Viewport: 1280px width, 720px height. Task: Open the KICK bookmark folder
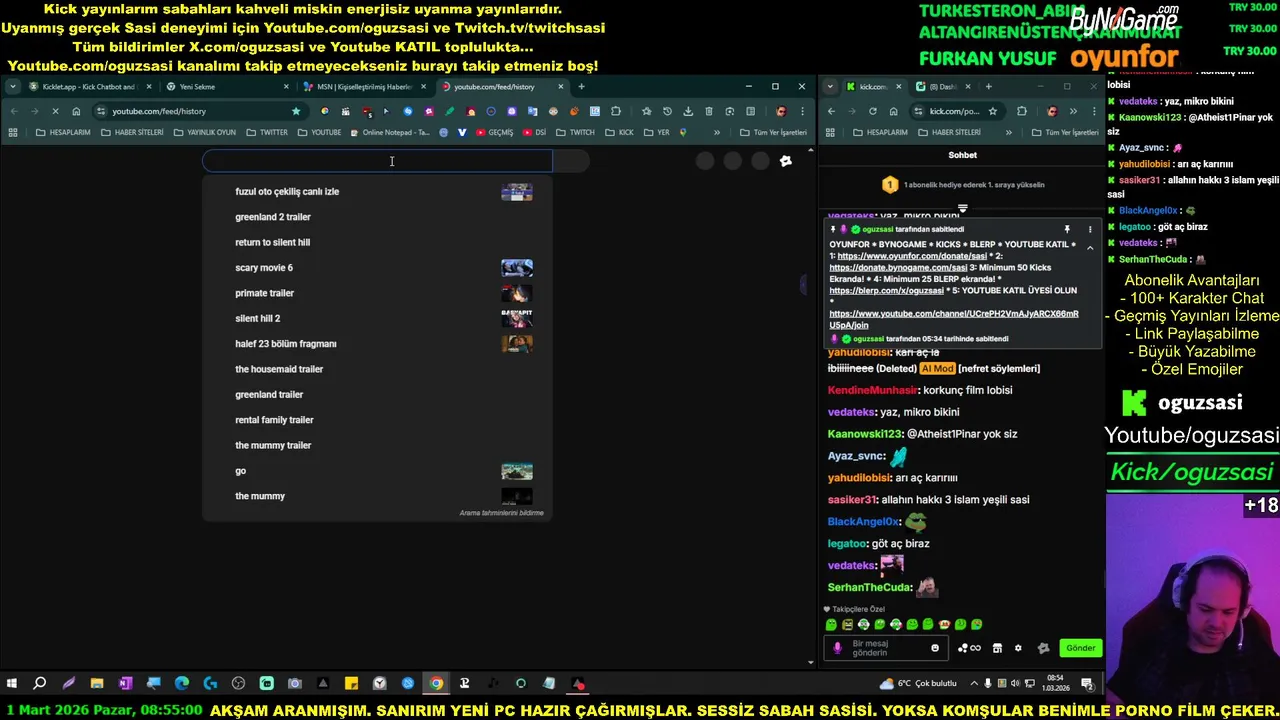(x=620, y=132)
